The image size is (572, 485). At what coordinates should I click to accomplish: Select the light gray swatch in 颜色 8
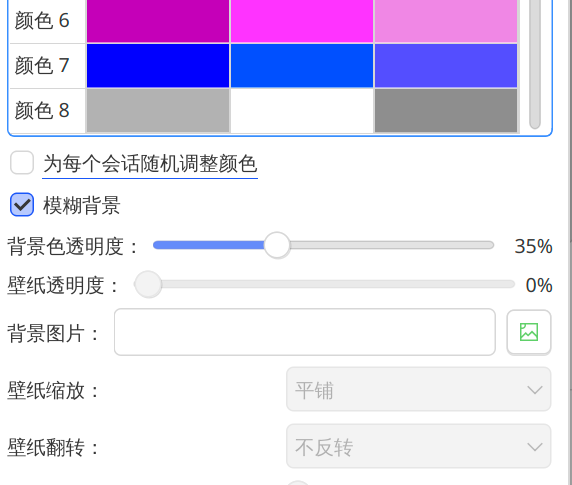[x=158, y=110]
